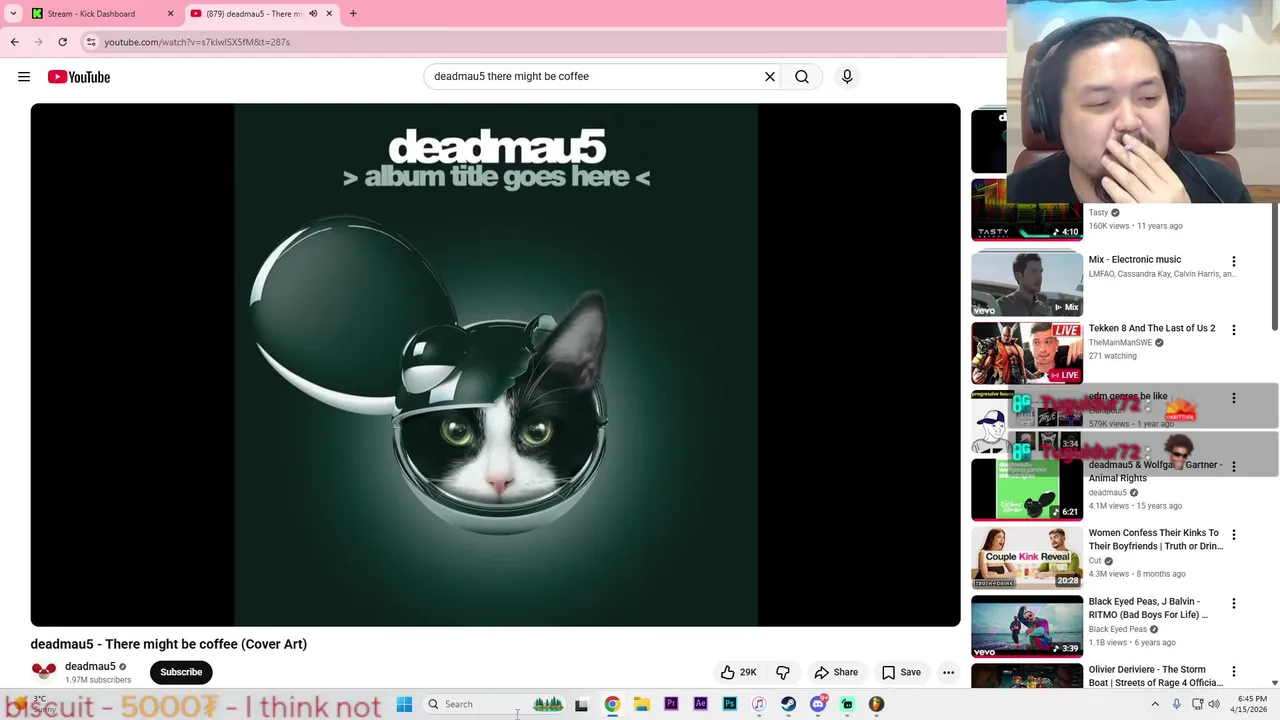The width and height of the screenshot is (1280, 720).
Task: Open deadmau5 channel avatar
Action: pos(44,672)
